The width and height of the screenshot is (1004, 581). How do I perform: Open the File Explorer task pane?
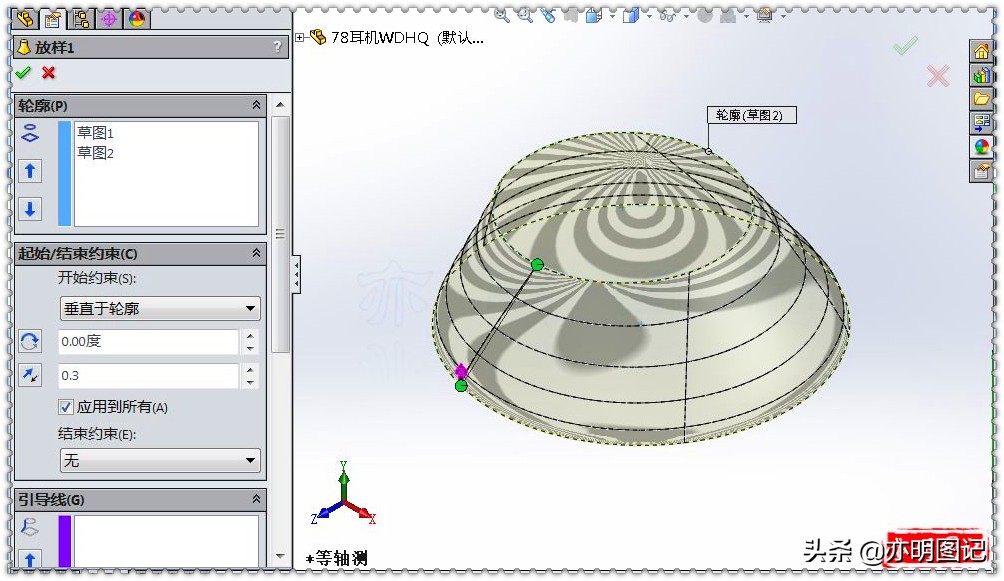981,97
